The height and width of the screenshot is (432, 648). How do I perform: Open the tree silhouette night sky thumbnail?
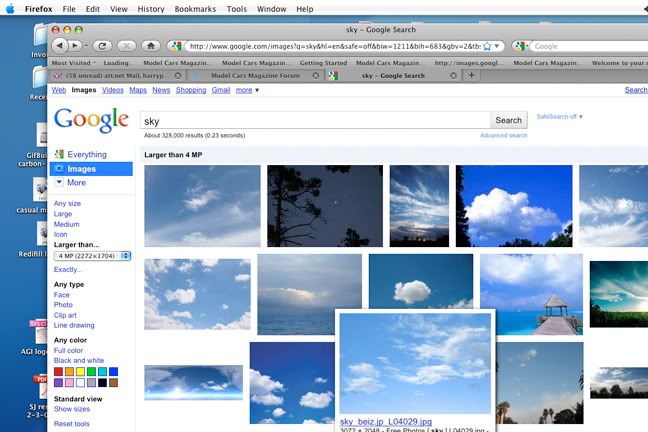click(x=325, y=206)
